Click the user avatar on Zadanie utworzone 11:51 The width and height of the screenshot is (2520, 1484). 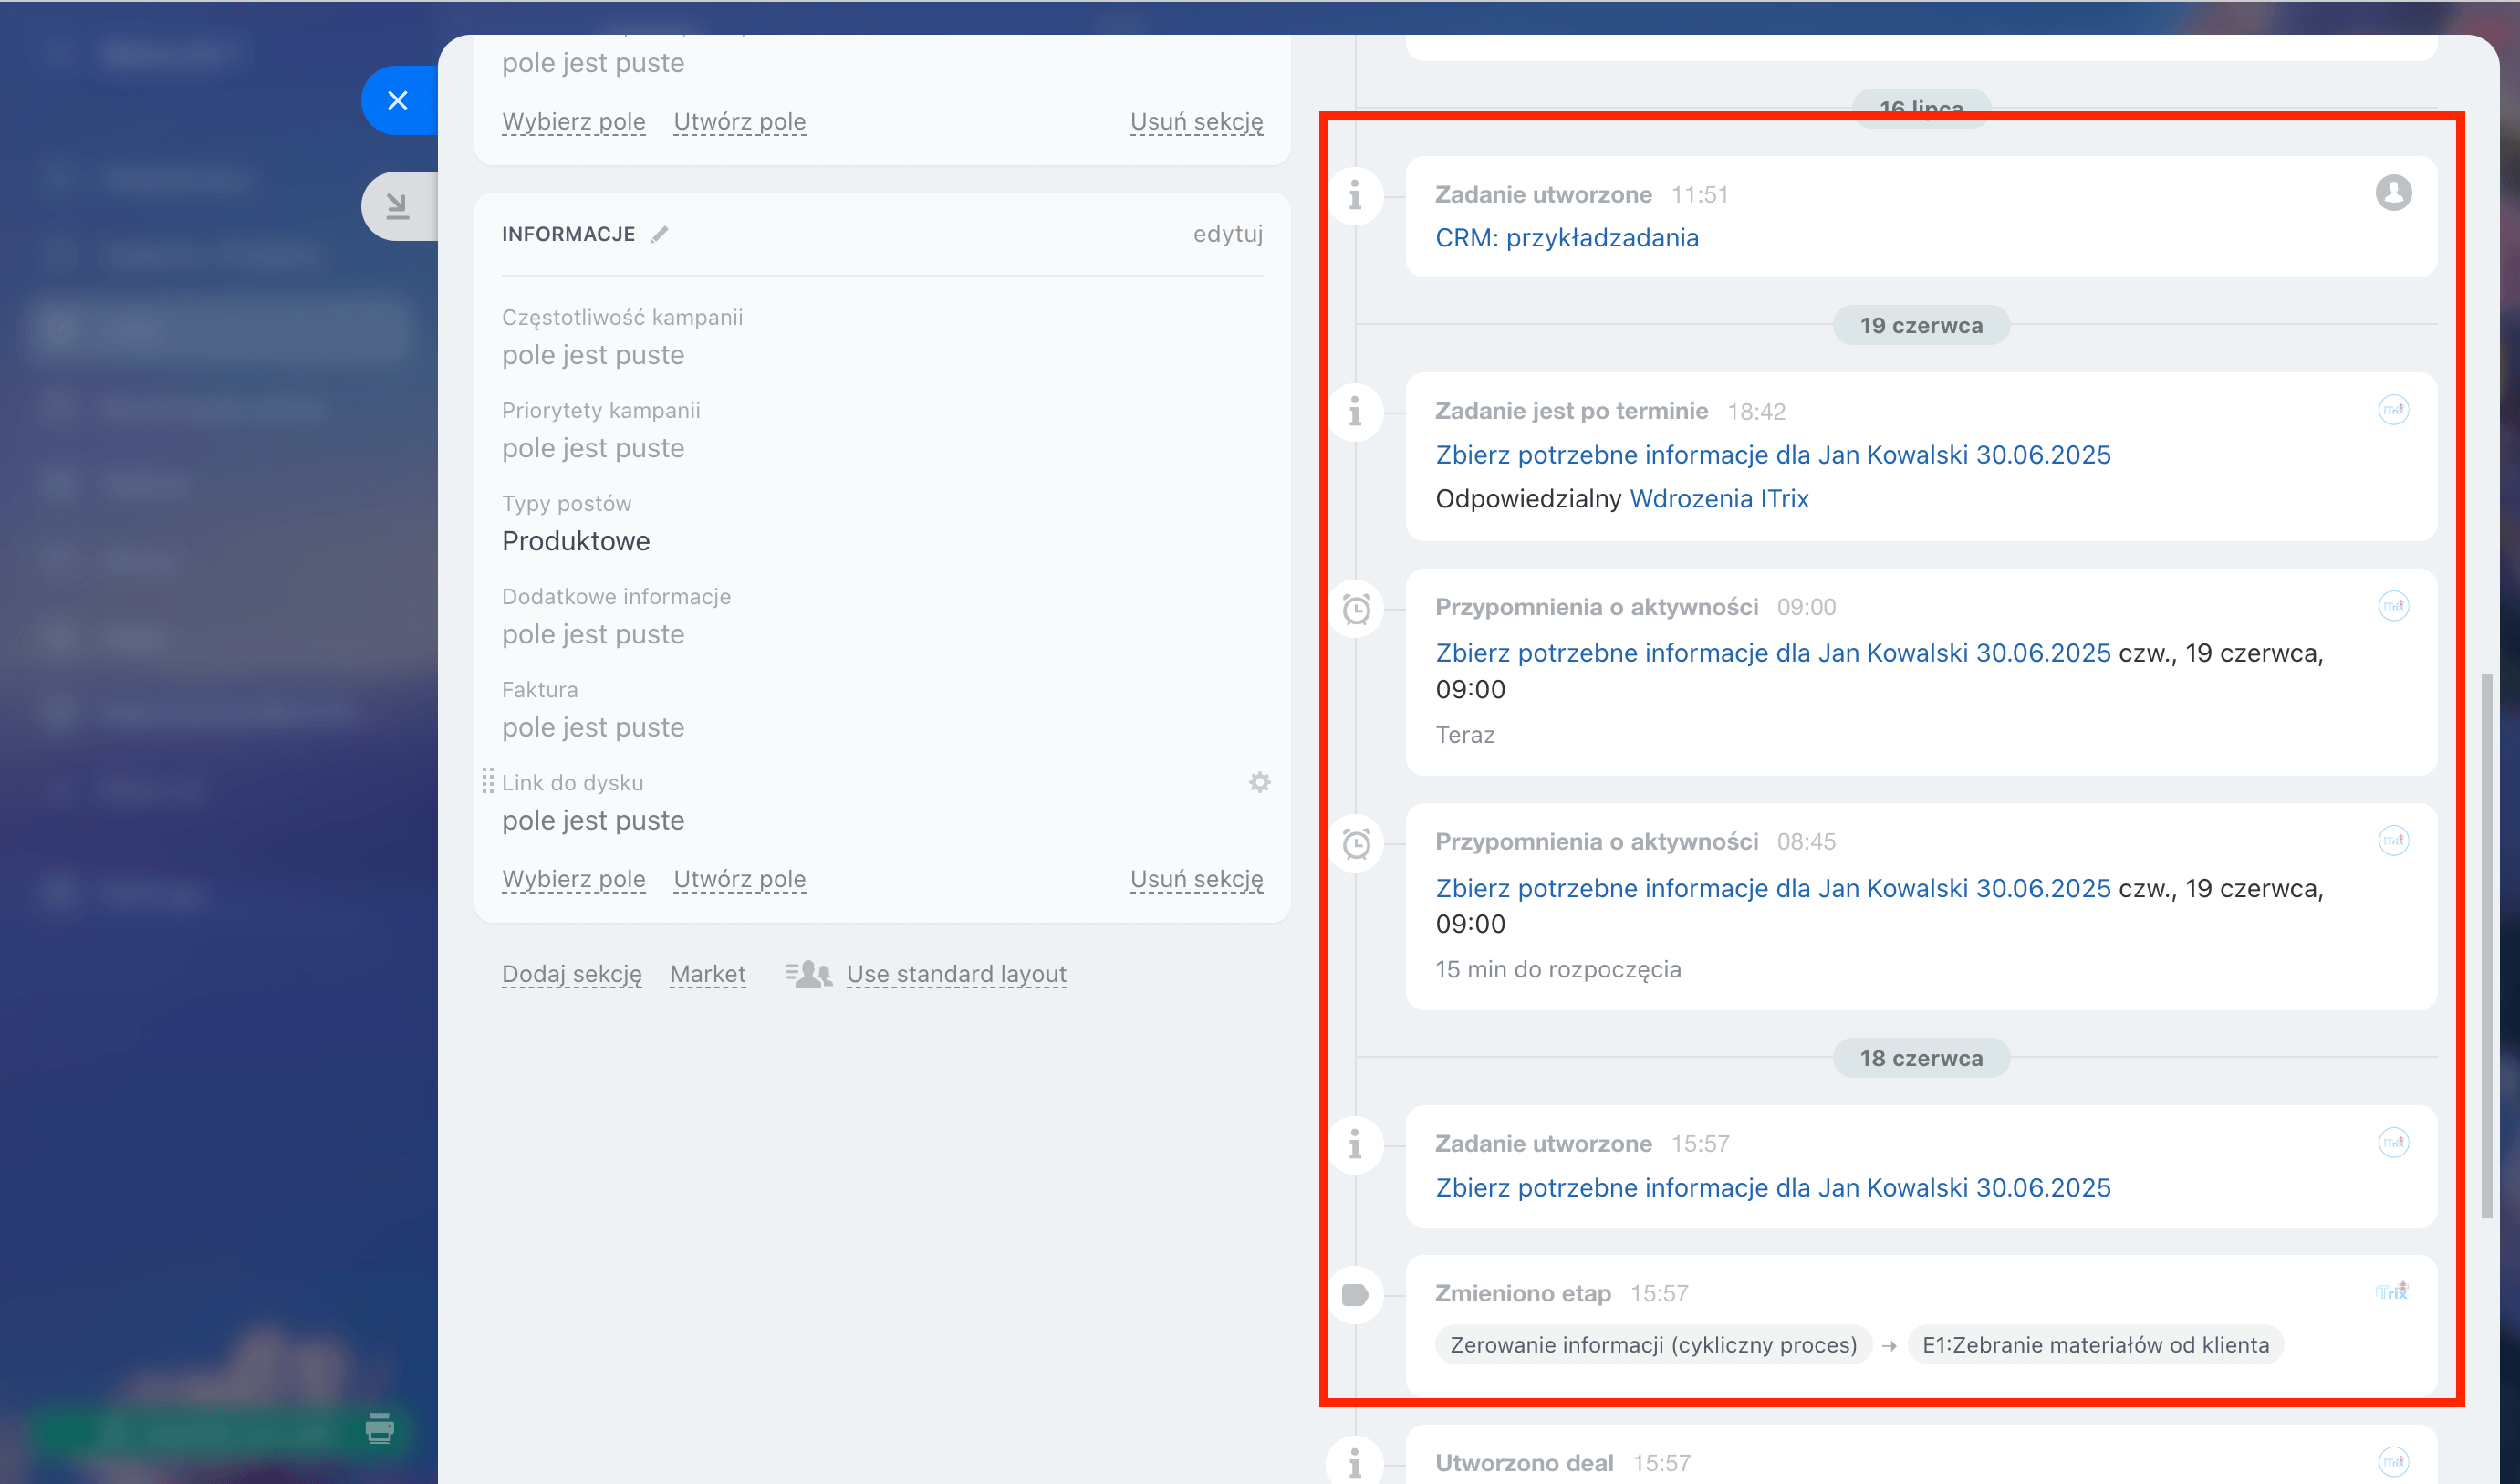[2393, 192]
